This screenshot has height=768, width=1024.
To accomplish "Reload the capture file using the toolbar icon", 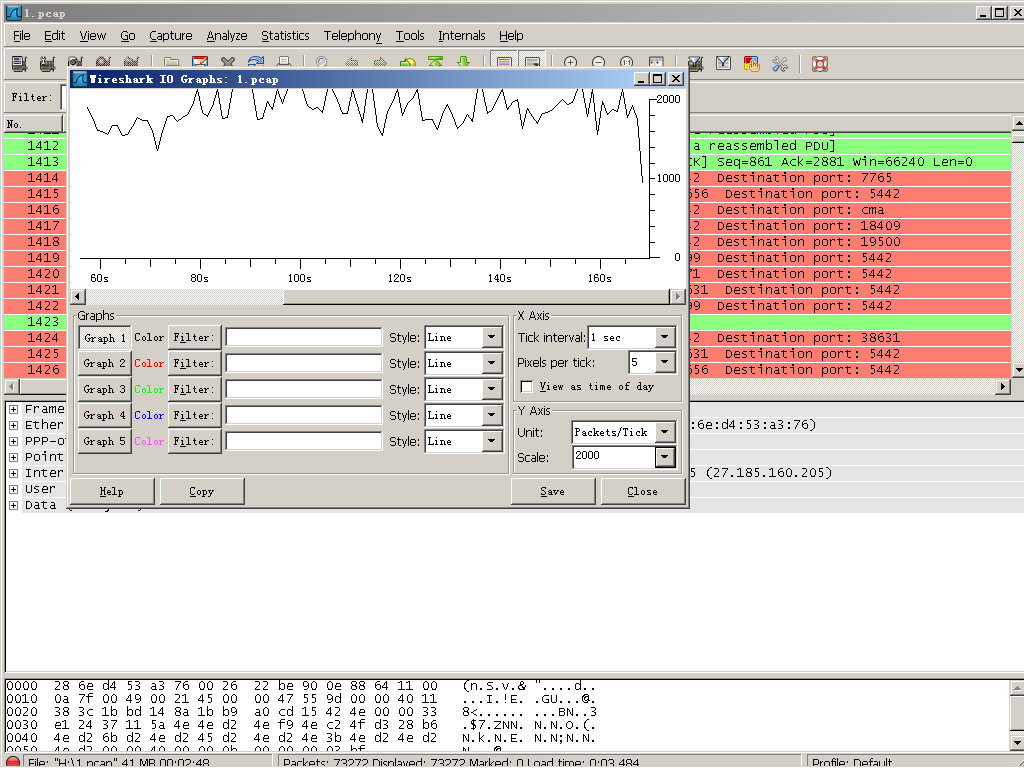I will click(x=255, y=63).
